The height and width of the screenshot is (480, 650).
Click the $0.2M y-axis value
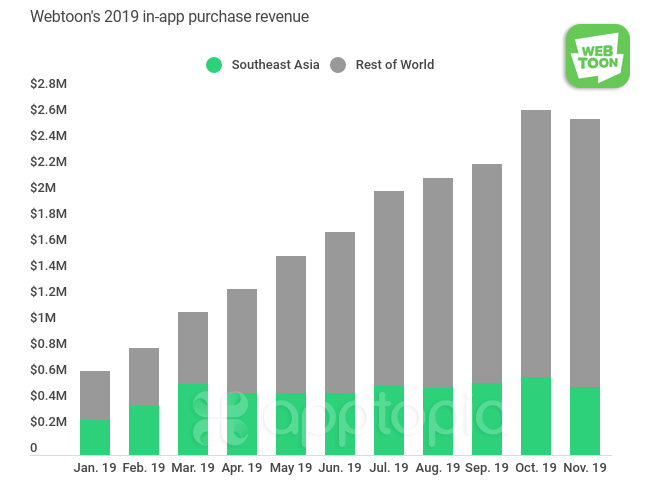click(49, 422)
